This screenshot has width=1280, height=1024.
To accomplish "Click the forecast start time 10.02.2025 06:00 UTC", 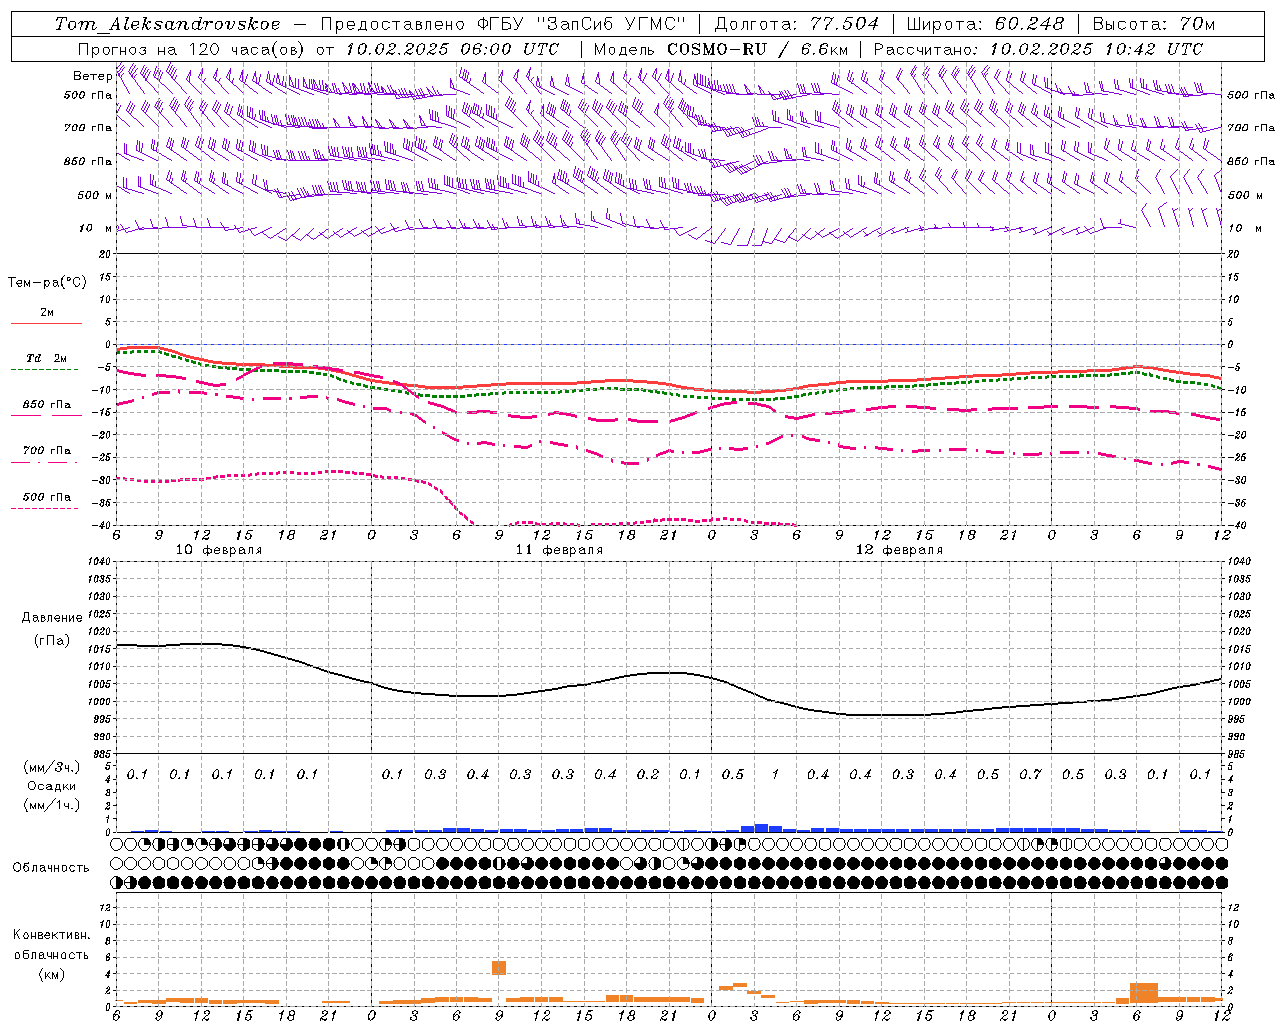I will (x=452, y=49).
